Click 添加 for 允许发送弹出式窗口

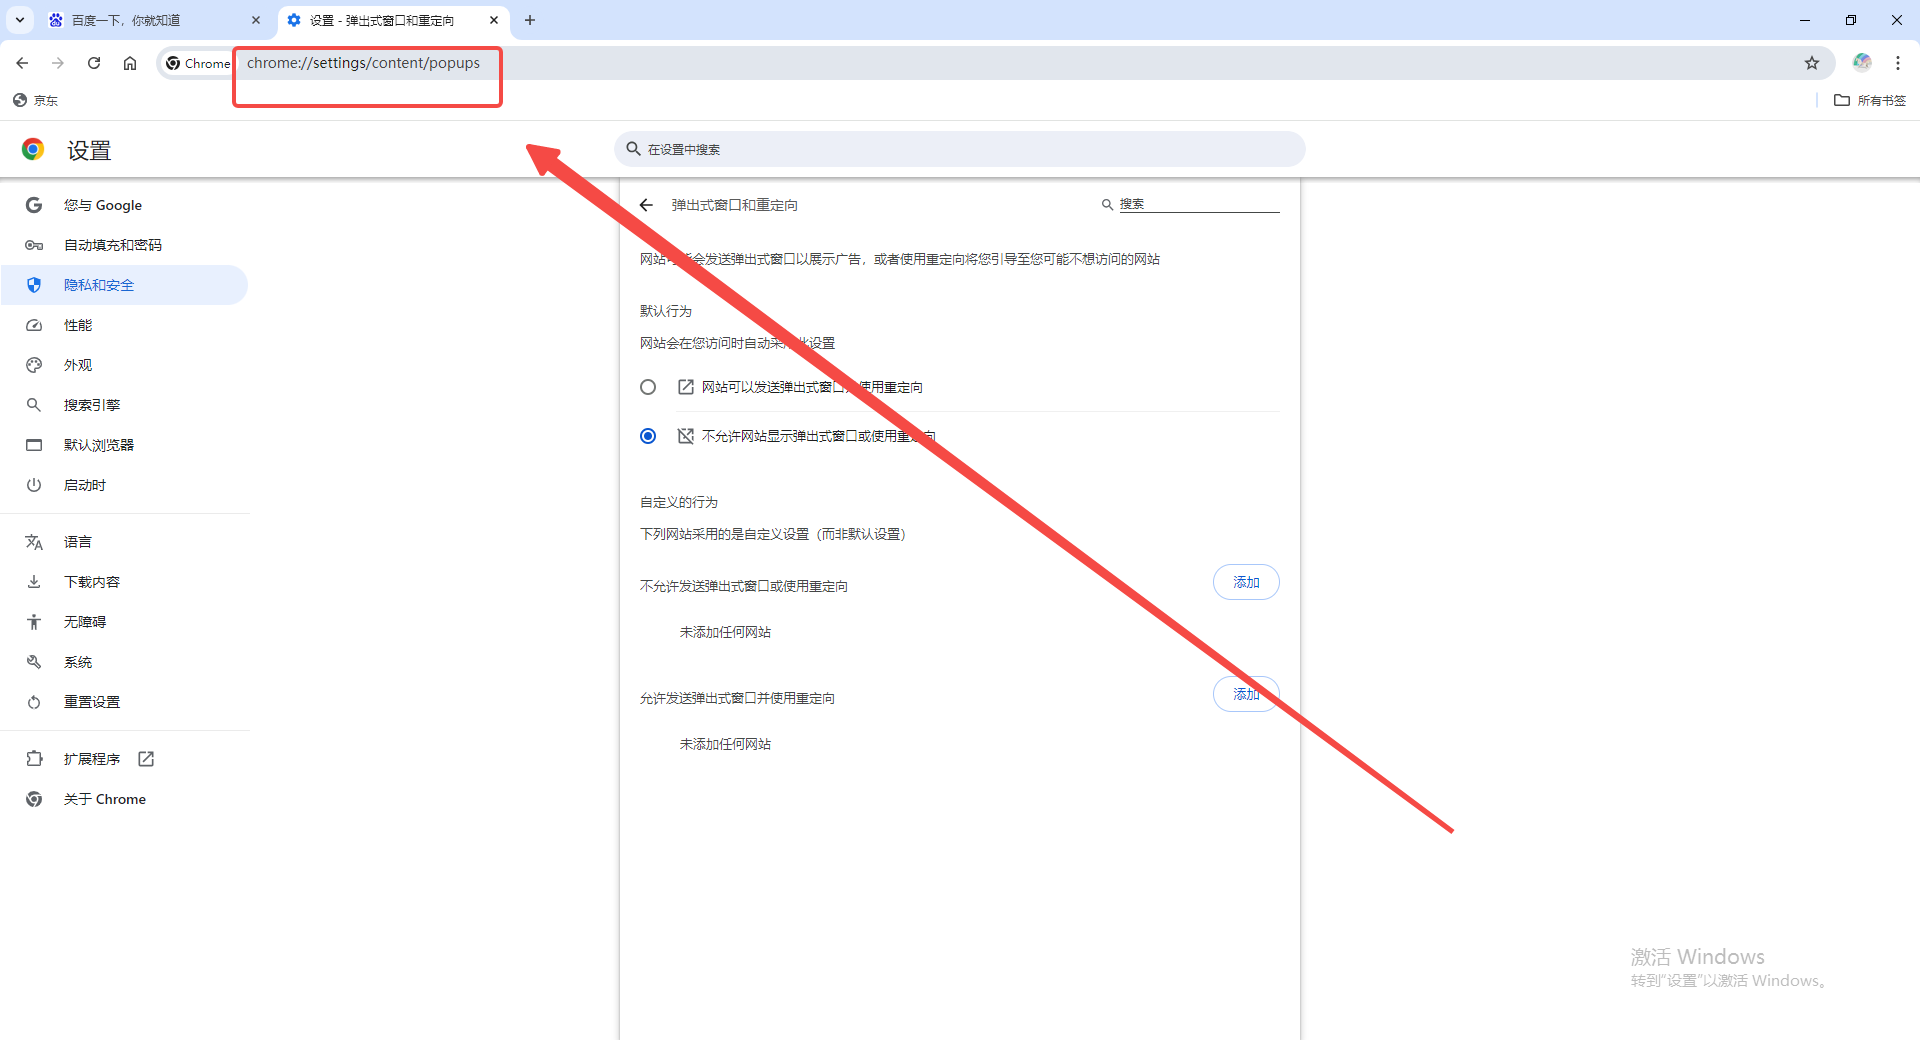(x=1246, y=694)
